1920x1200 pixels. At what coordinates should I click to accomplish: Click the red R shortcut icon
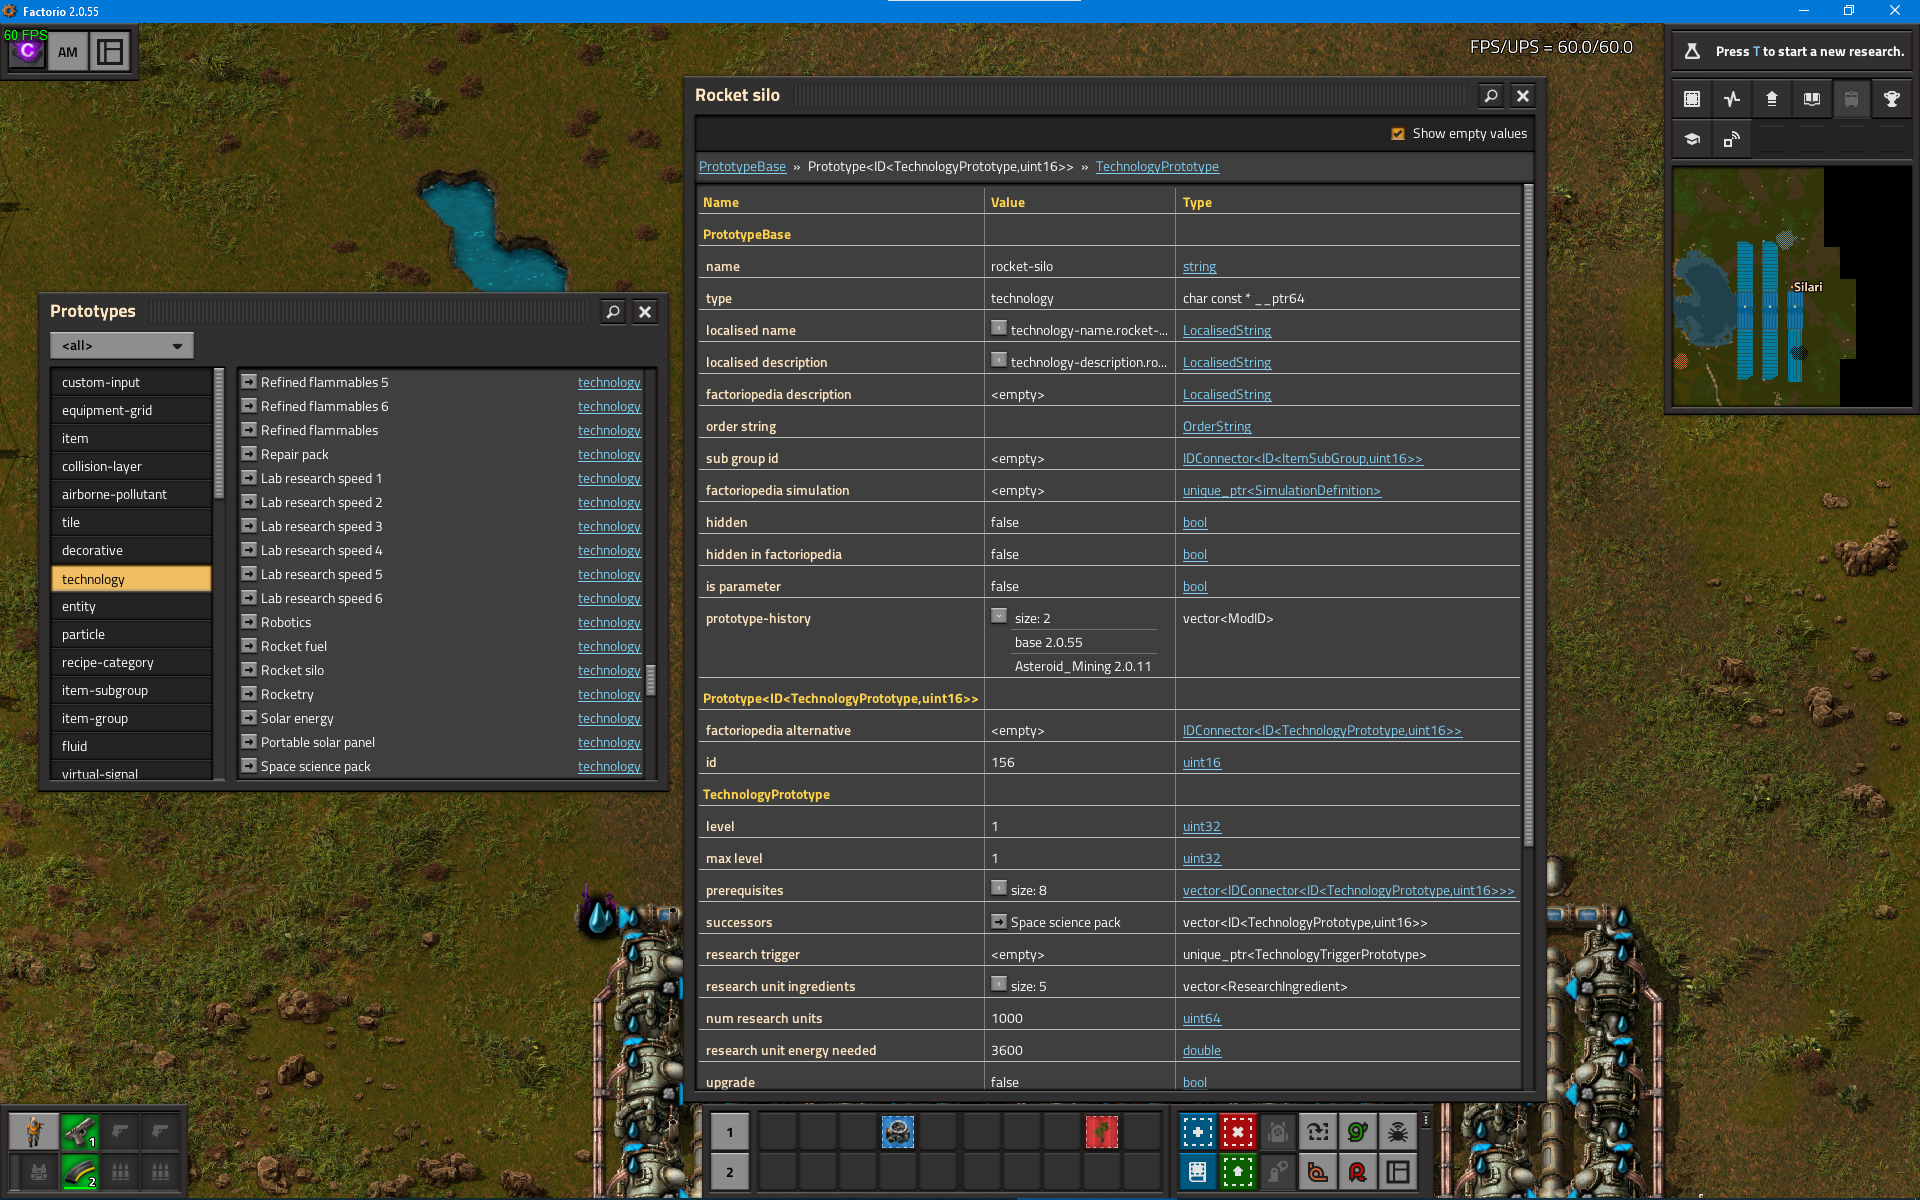tap(1358, 1172)
